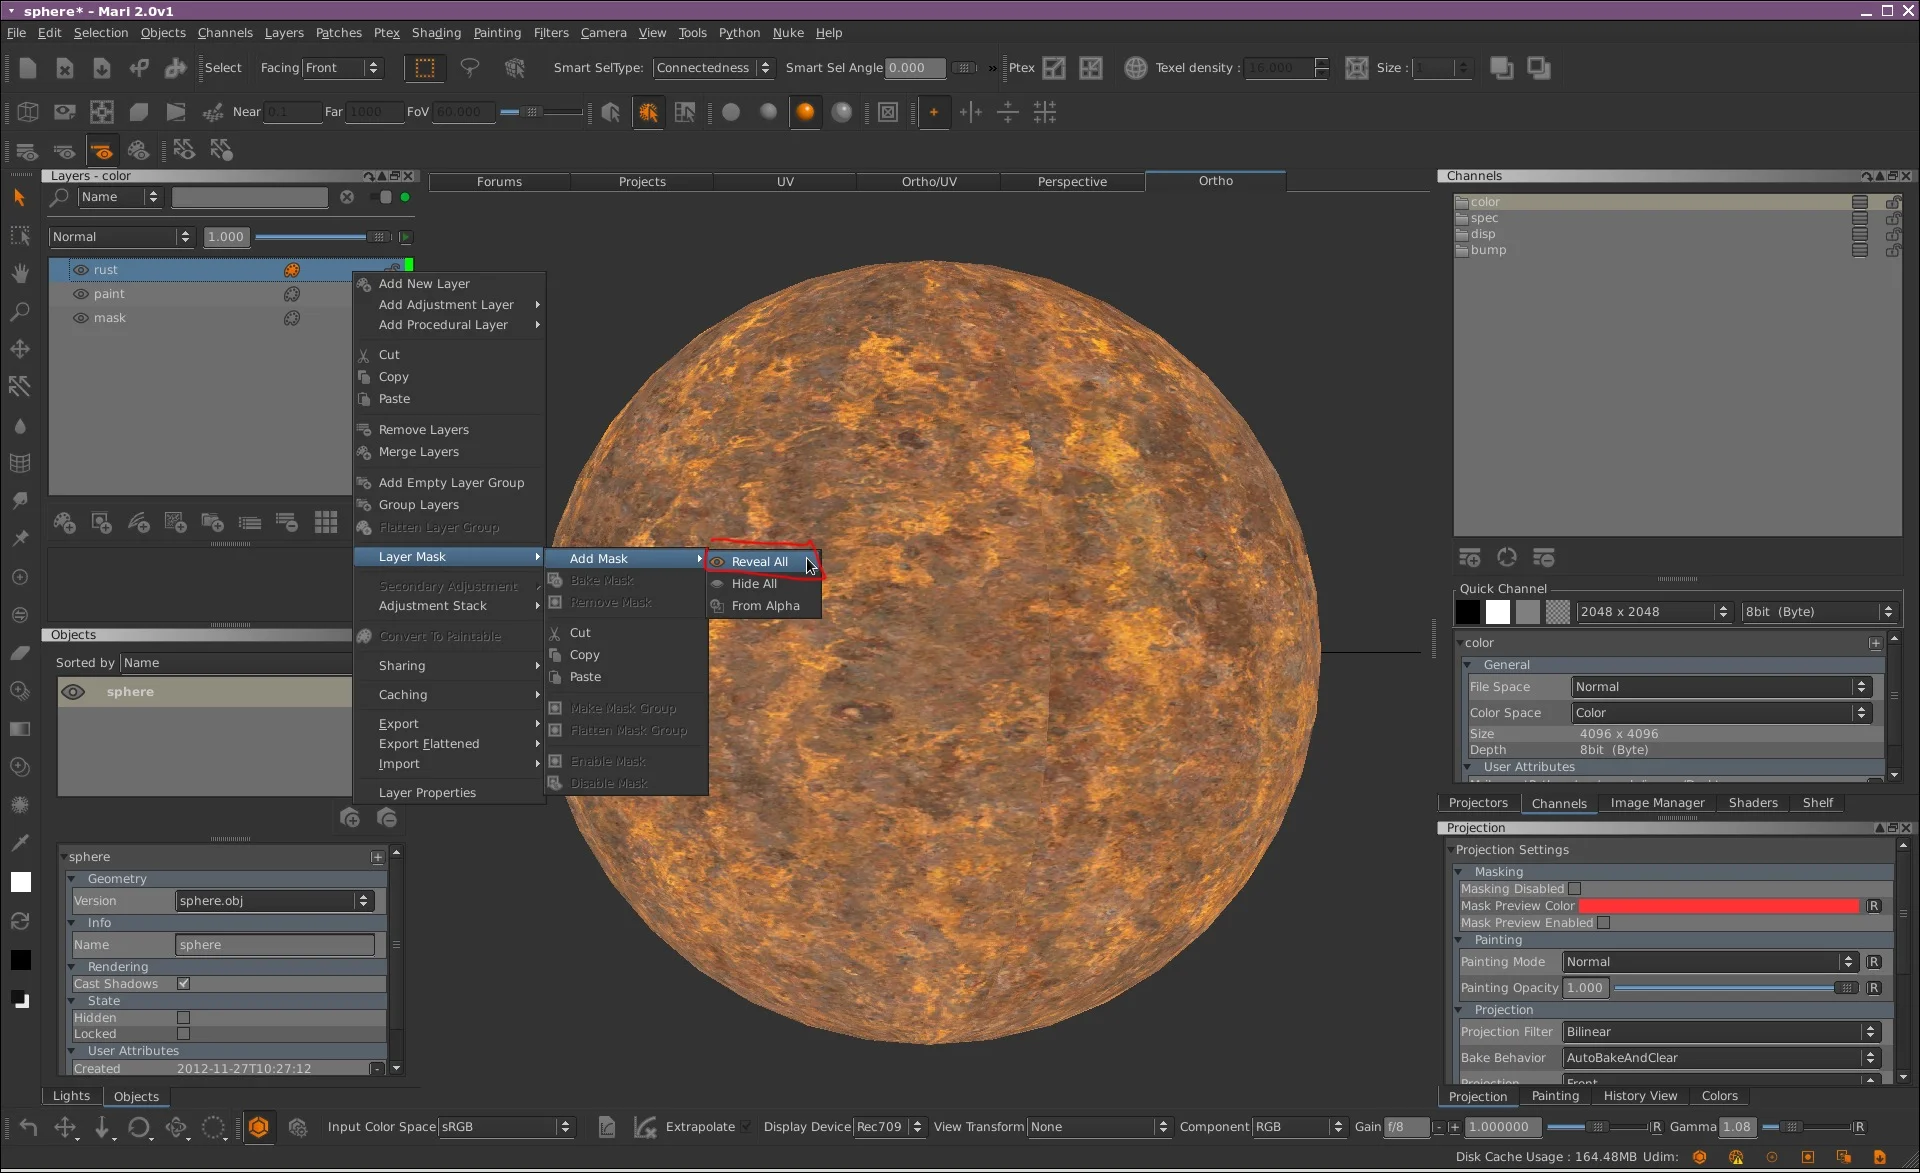Click the Texel density globe icon
This screenshot has width=1920, height=1173.
[x=1135, y=68]
